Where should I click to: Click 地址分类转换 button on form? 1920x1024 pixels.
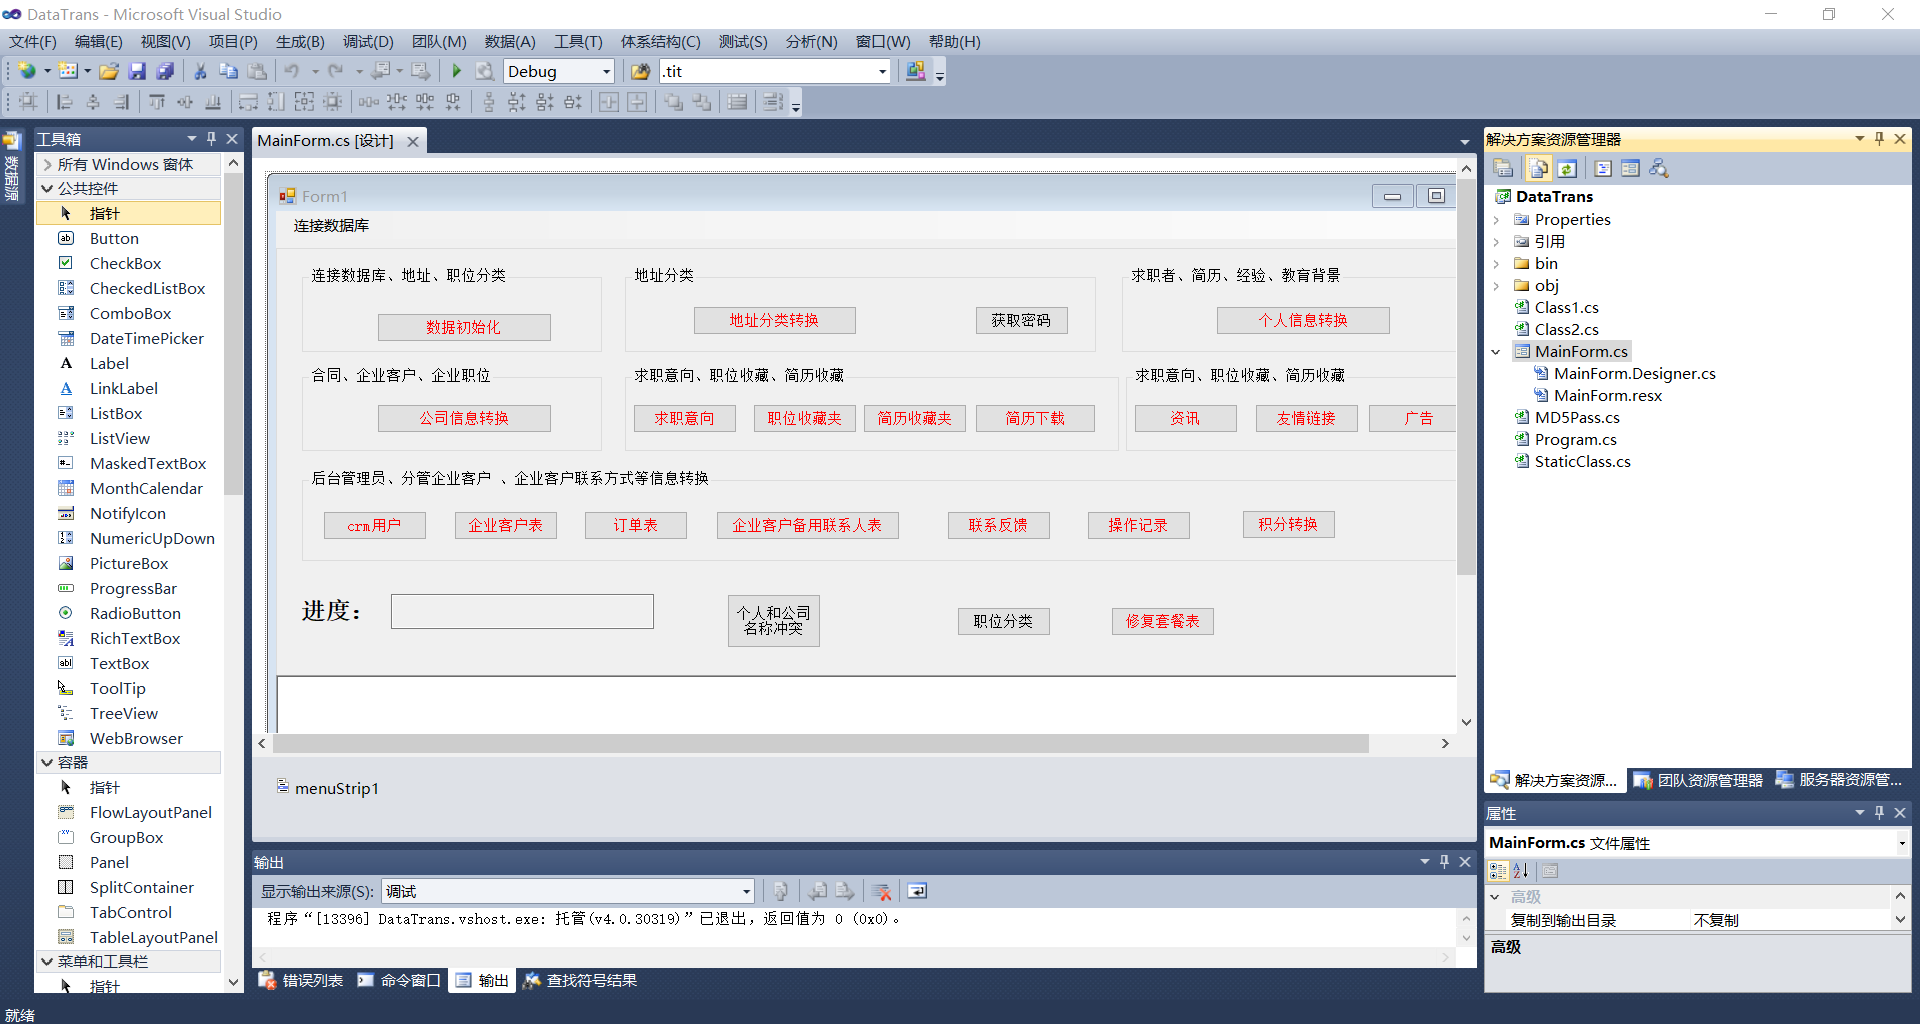774,320
